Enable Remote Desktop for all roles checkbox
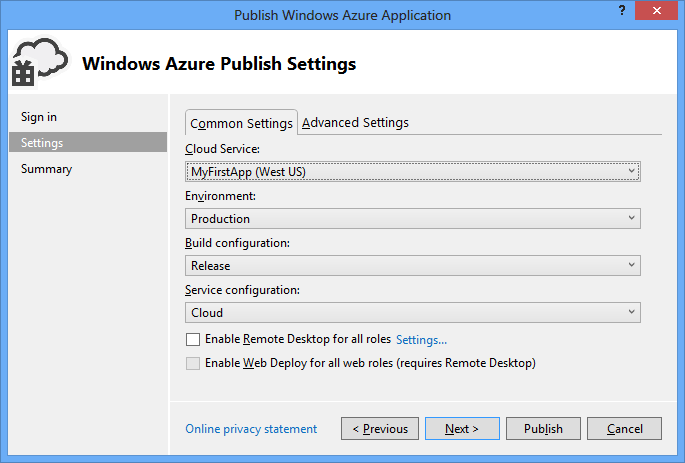 [193, 340]
